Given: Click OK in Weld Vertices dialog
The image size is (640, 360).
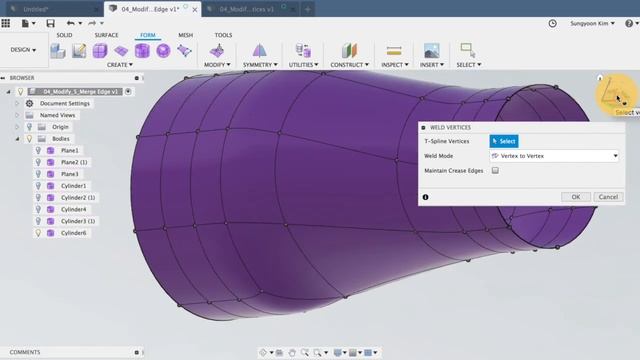Looking at the screenshot, I should point(576,197).
